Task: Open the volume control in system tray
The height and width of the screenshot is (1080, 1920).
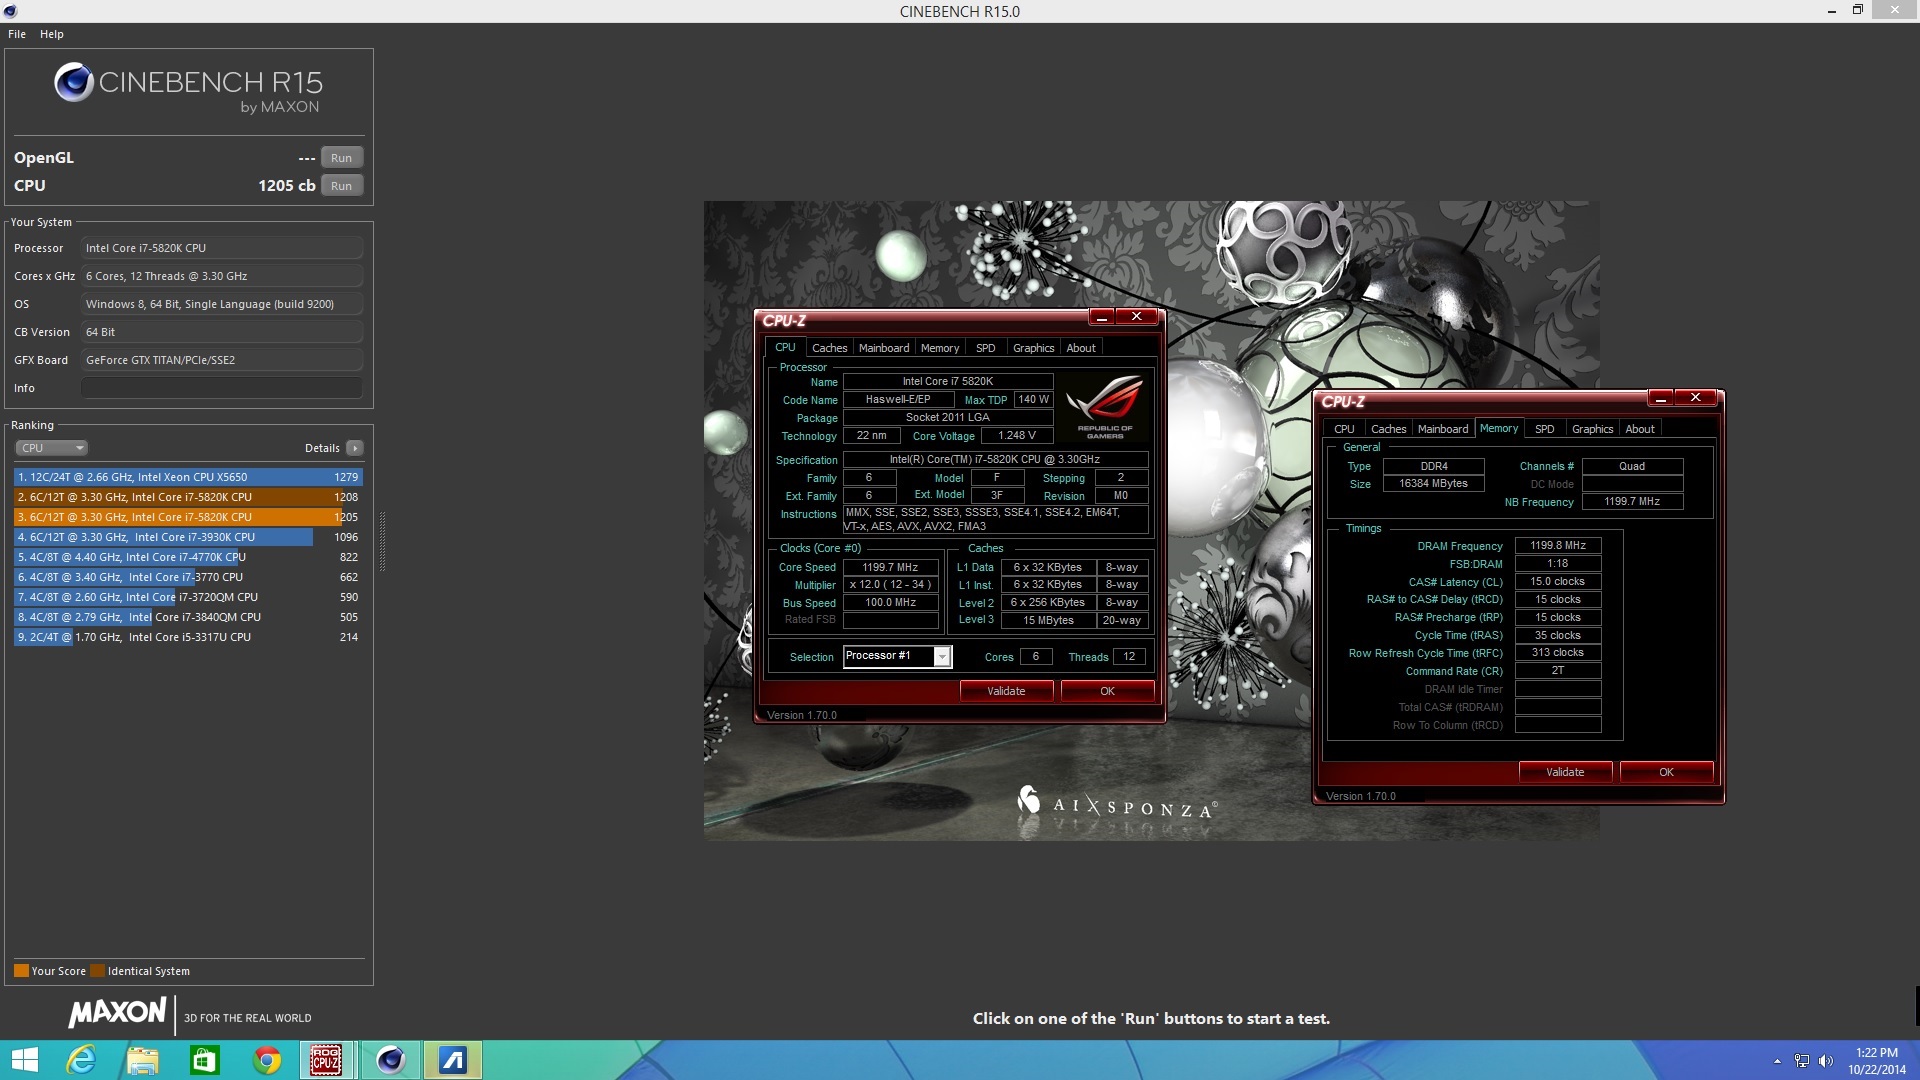Action: tap(1825, 1061)
